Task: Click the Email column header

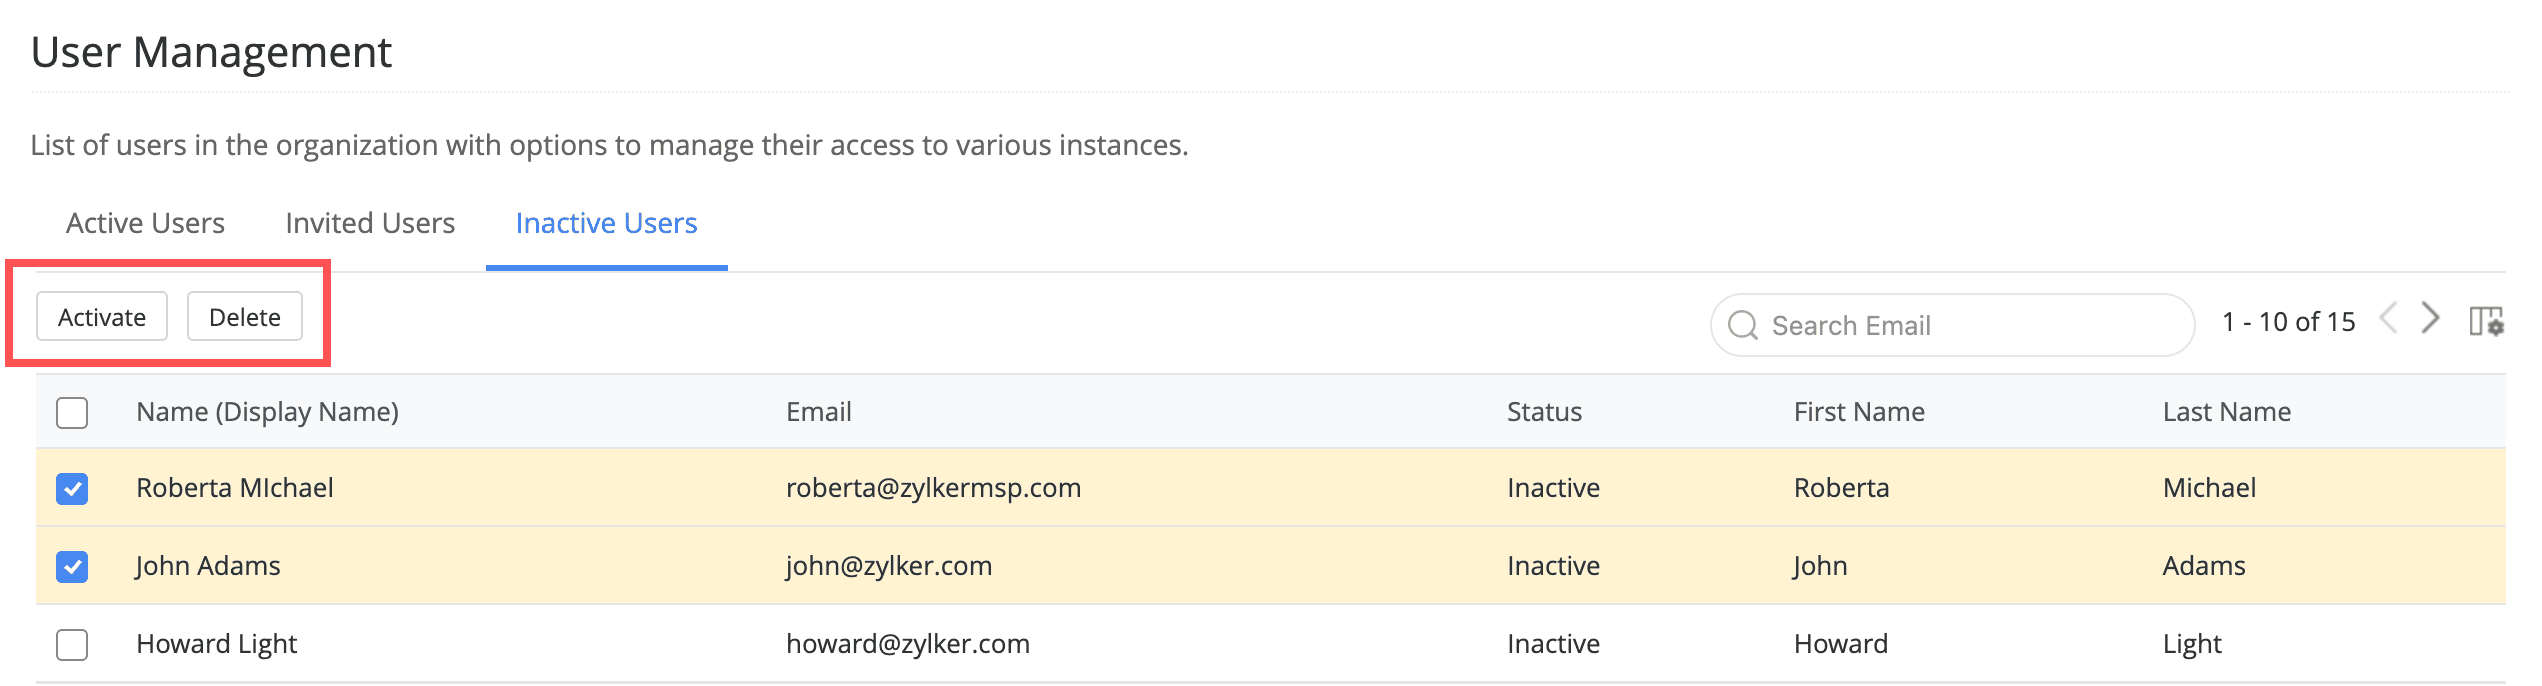Action: click(818, 412)
